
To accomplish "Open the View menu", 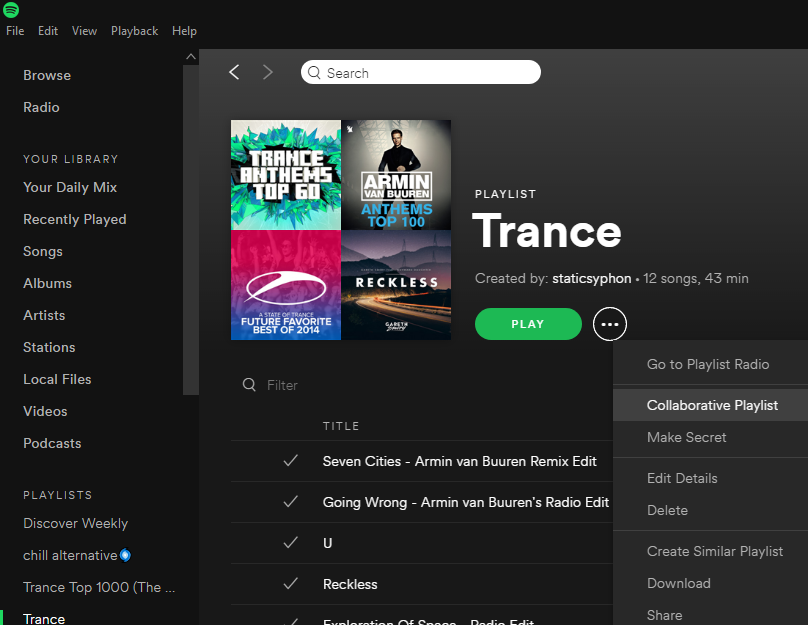I will coord(84,31).
